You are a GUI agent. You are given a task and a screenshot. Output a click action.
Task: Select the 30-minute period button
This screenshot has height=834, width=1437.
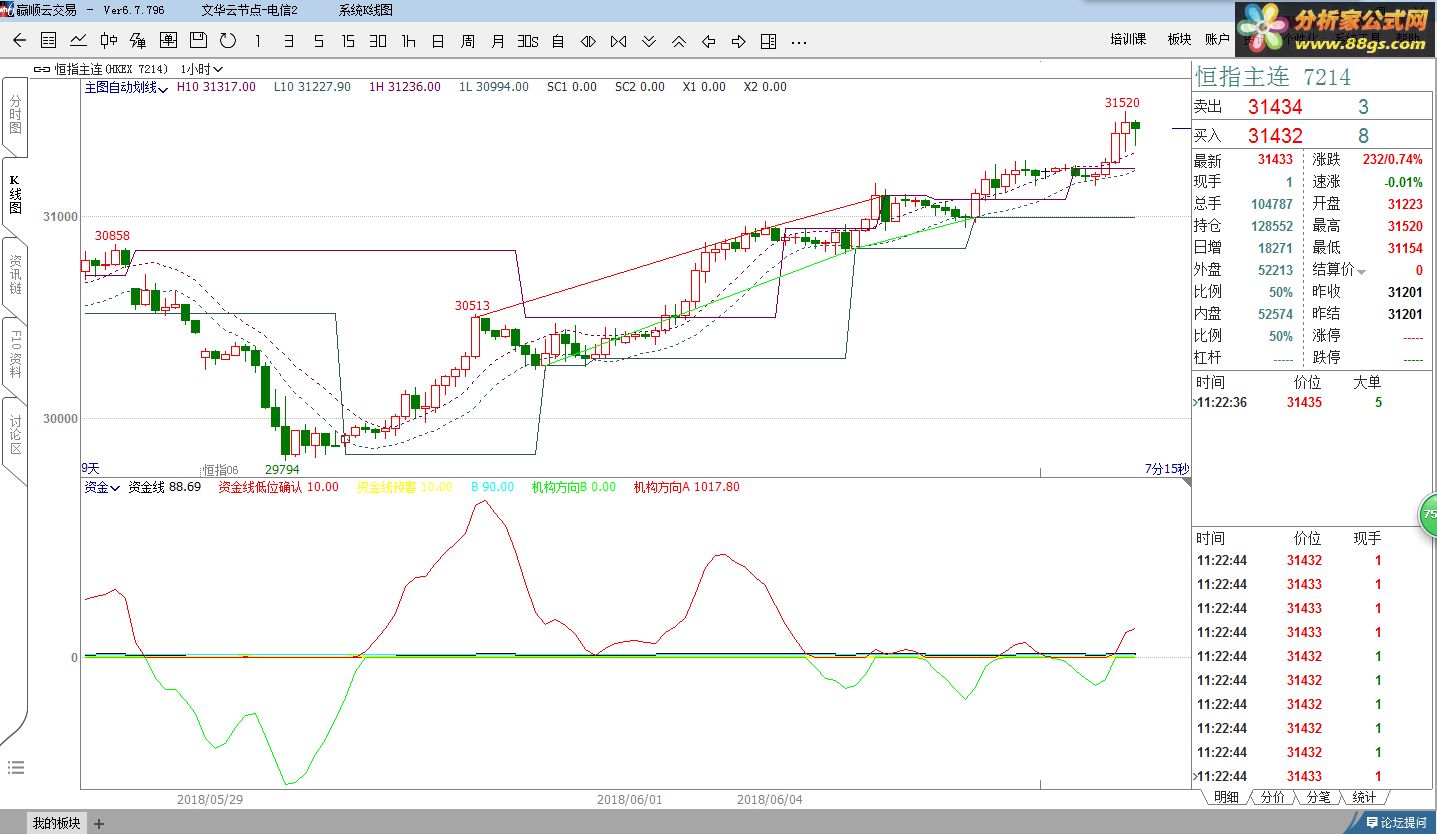[378, 41]
